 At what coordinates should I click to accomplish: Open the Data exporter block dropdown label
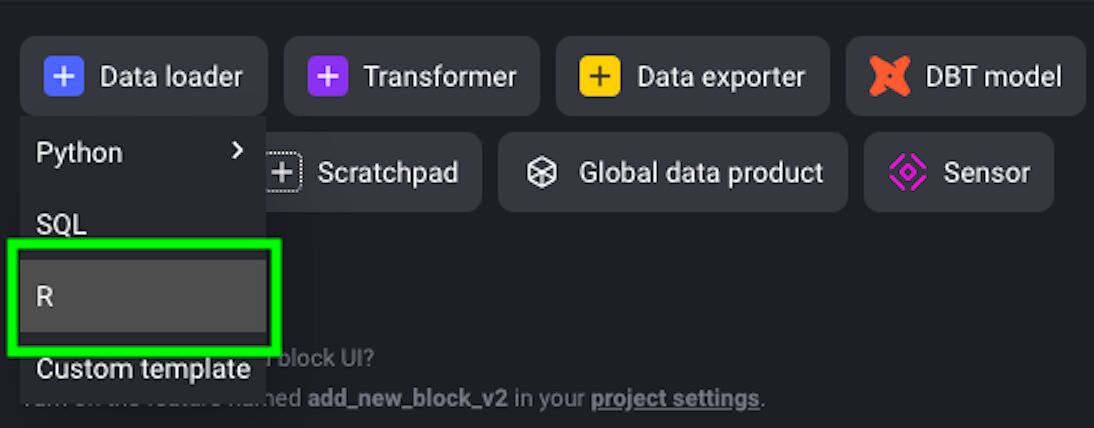pyautogui.click(x=721, y=76)
